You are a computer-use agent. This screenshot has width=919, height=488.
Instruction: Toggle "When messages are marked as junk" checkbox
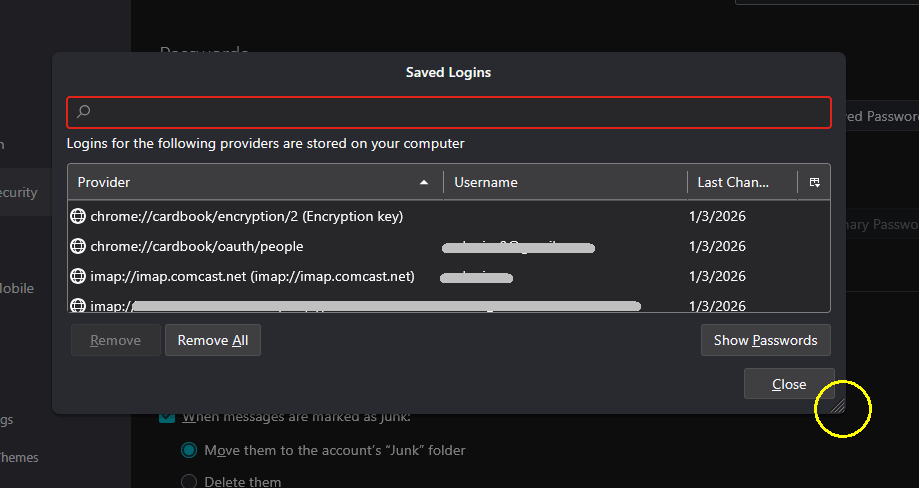(168, 417)
